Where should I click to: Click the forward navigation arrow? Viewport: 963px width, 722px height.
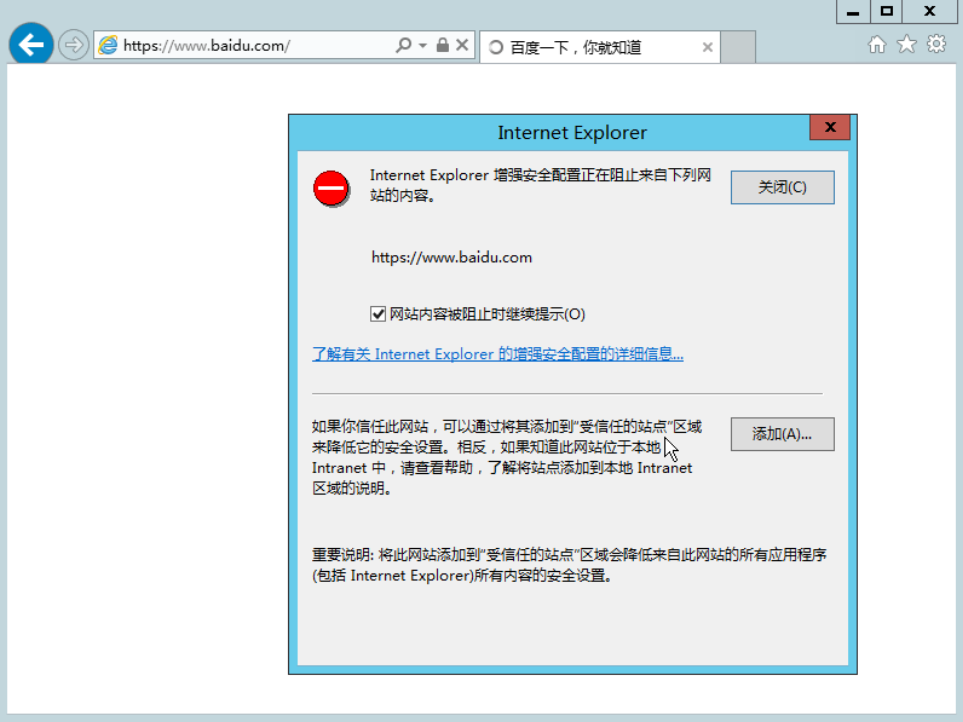click(x=73, y=45)
